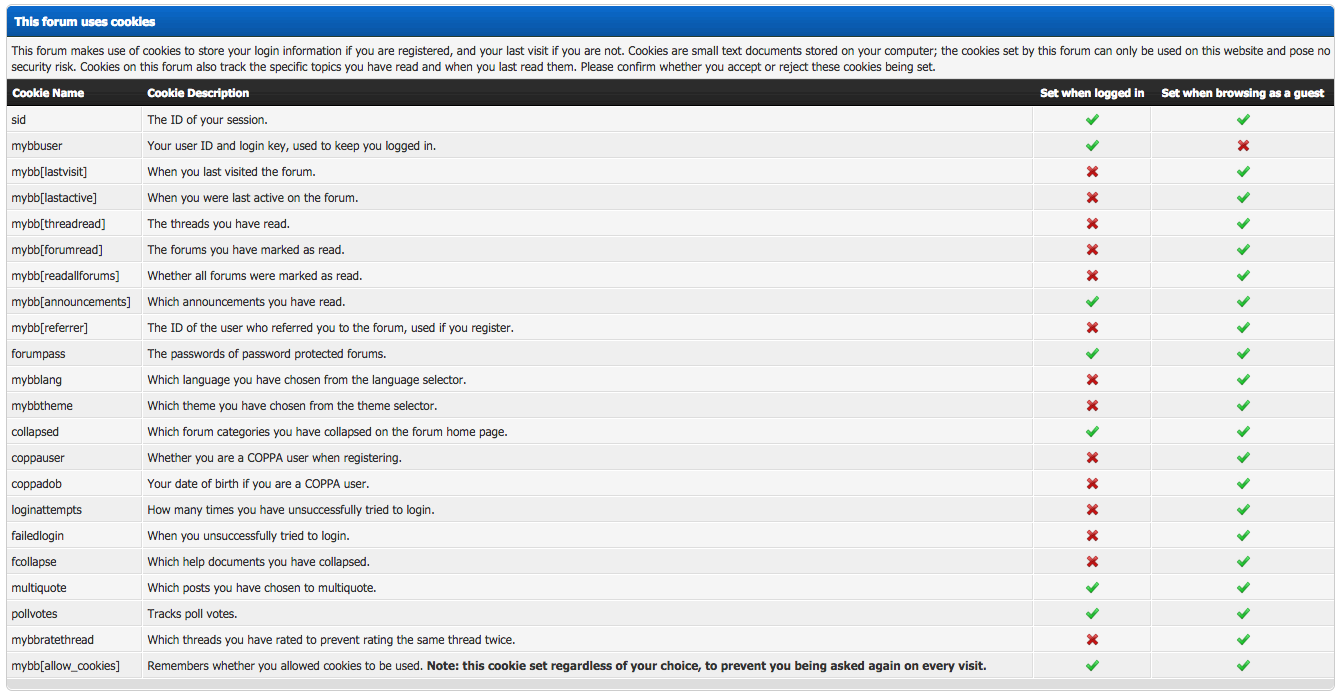Click Set when browsing as a guest header
1342x697 pixels.
click(1242, 93)
